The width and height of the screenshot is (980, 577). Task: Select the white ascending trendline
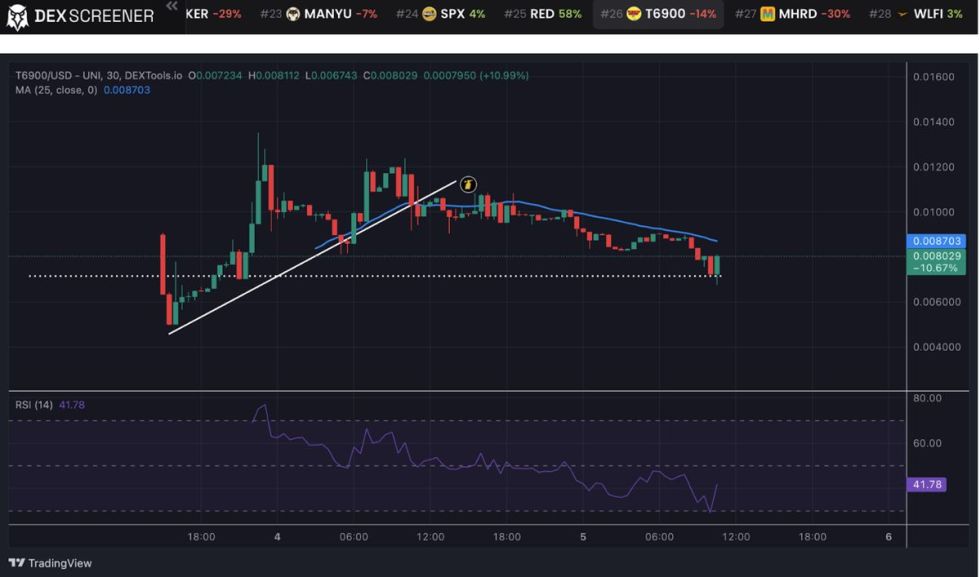click(312, 258)
